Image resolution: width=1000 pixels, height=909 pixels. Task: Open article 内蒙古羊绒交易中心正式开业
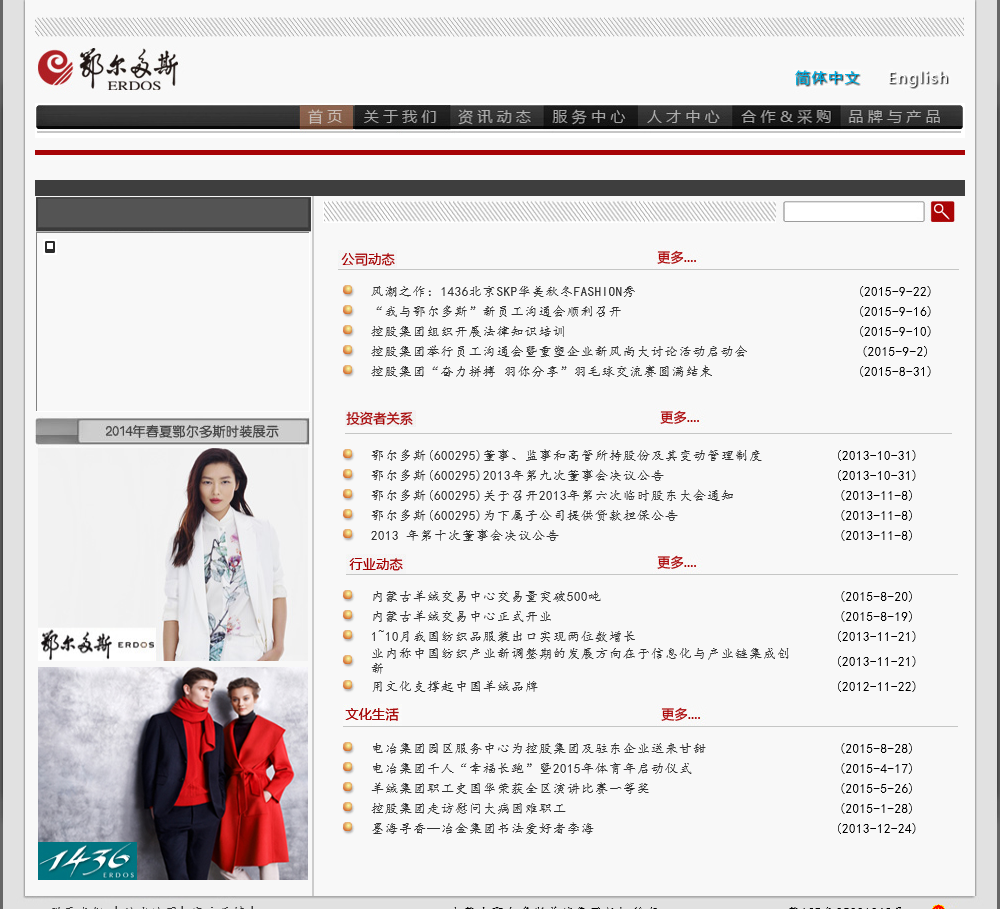(462, 616)
